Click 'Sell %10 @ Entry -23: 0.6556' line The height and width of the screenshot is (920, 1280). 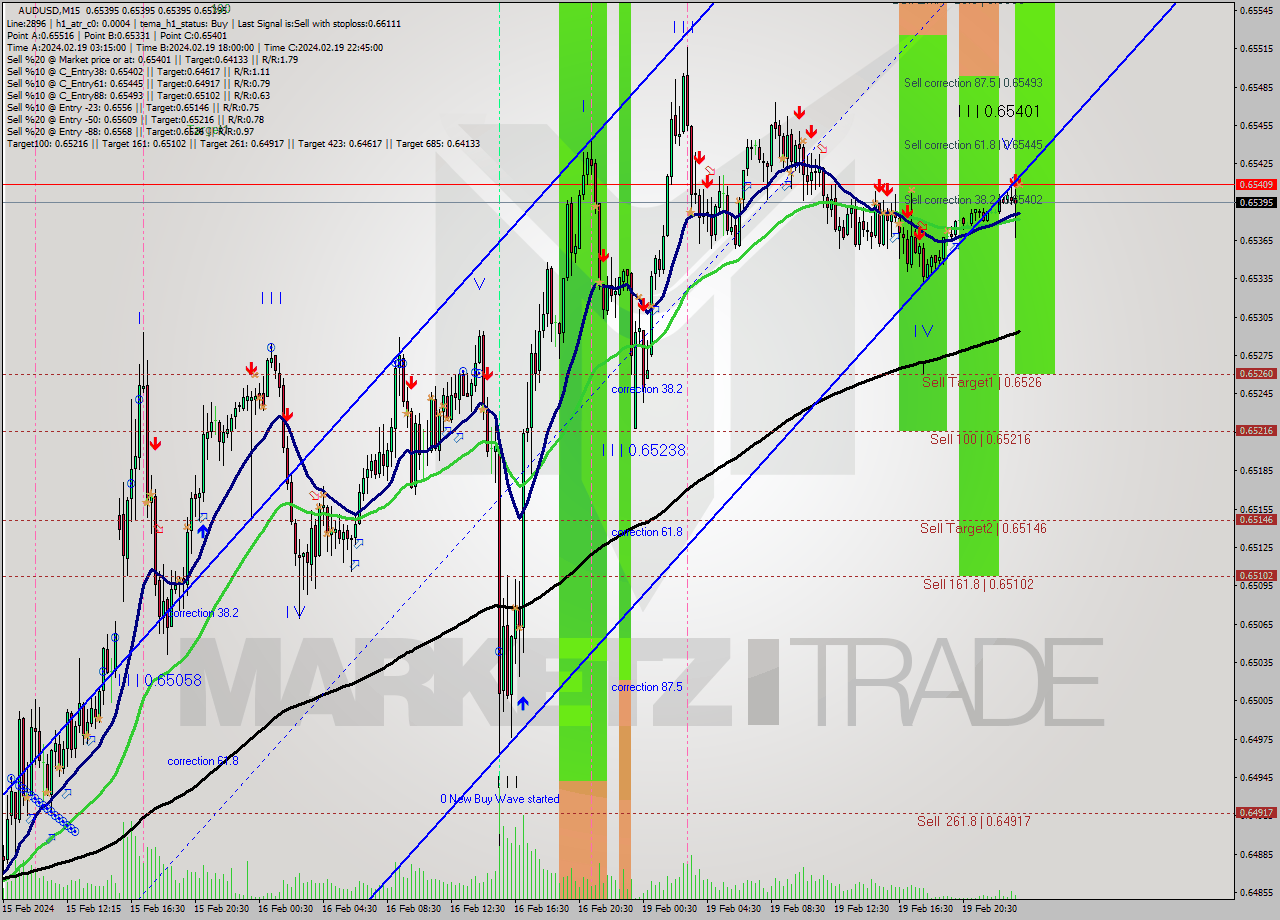(133, 107)
